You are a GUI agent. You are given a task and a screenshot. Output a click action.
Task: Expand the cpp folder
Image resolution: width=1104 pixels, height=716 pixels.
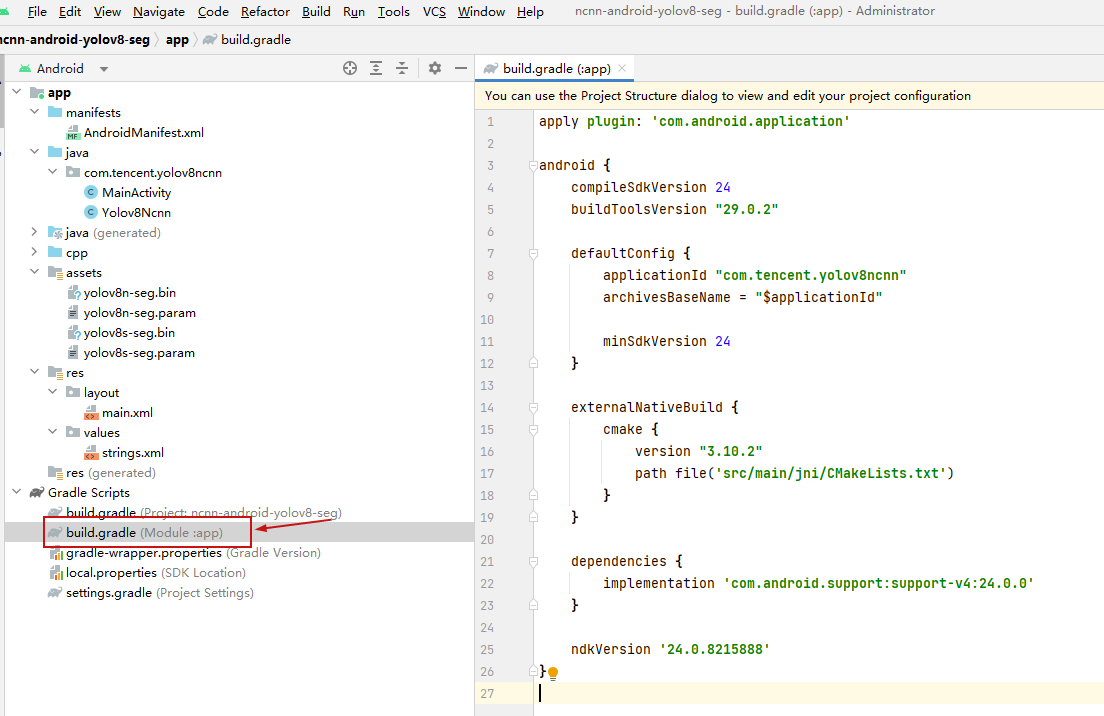tap(34, 252)
